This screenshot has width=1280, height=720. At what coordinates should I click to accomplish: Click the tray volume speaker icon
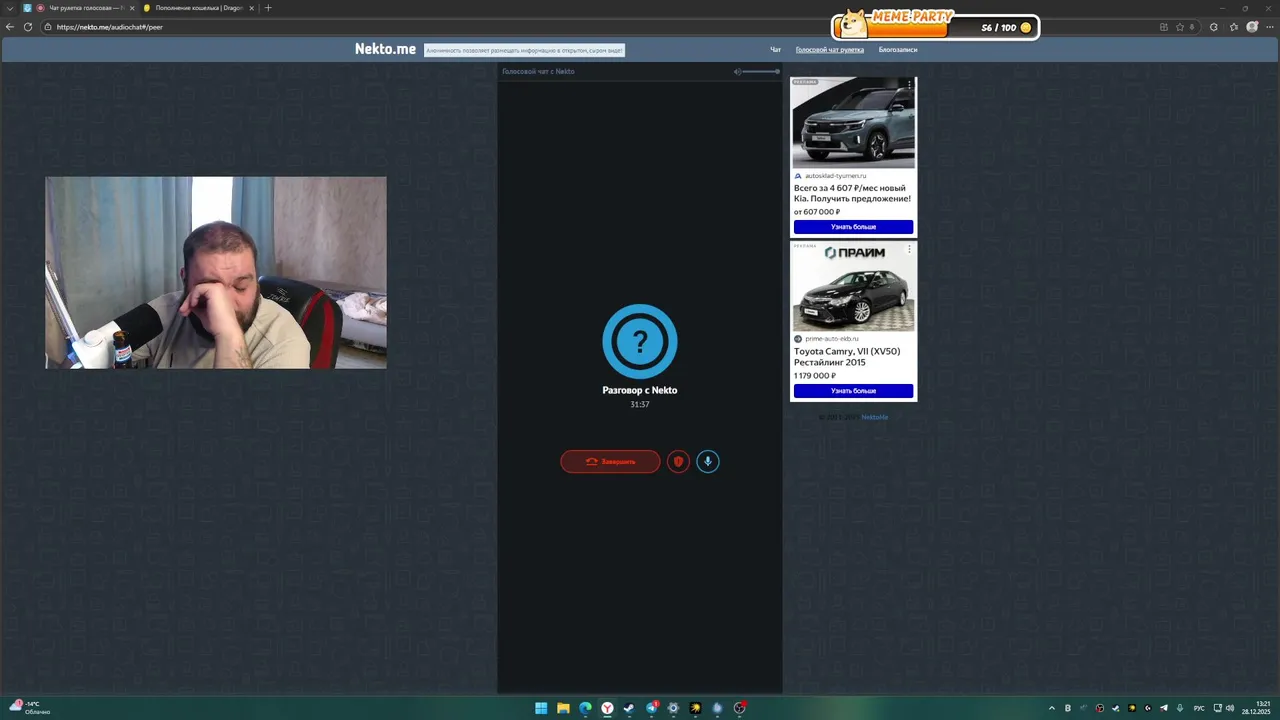click(x=1230, y=708)
